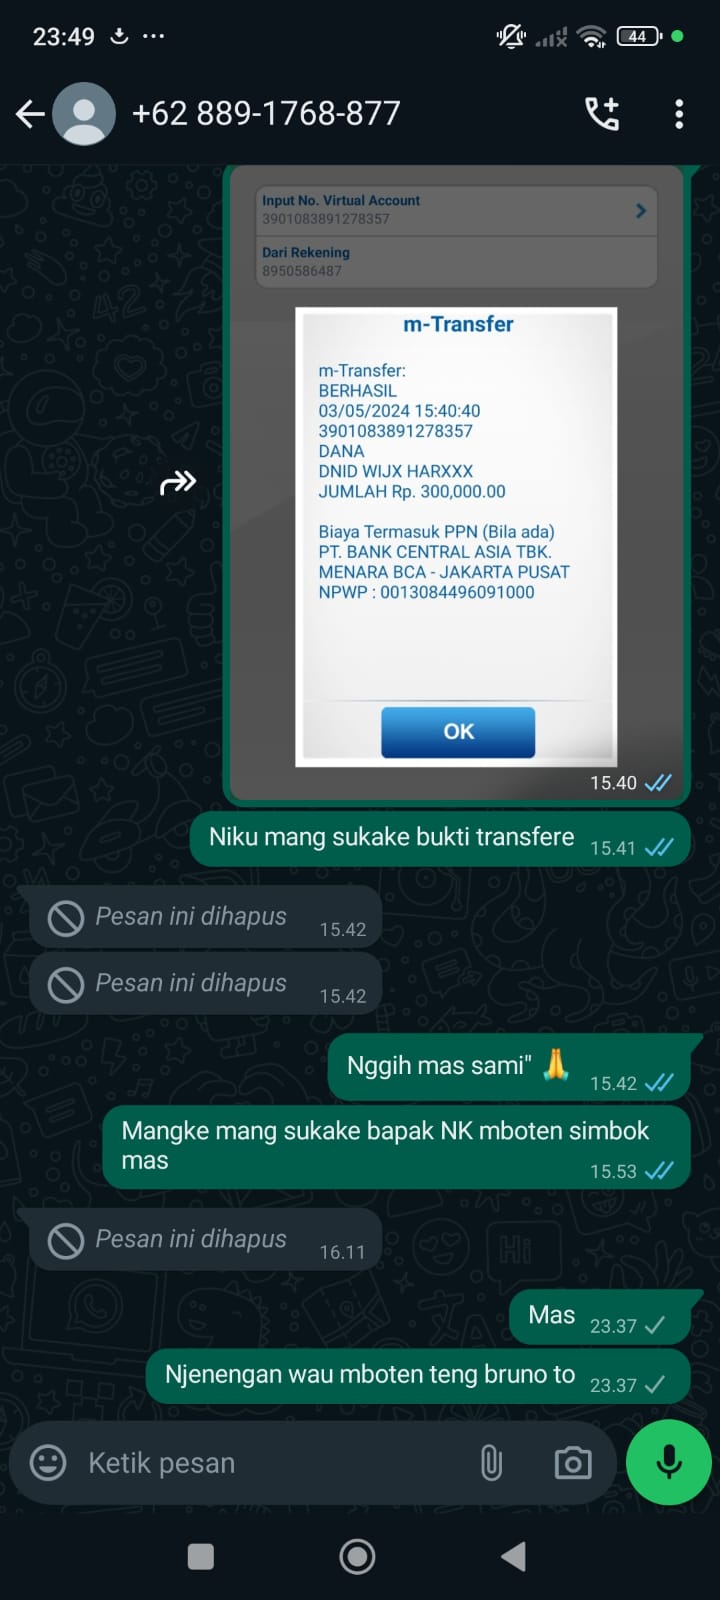Select message 'Niku mang sukake bukti transfere'
Screen dimensions: 720x1600
(x=440, y=838)
